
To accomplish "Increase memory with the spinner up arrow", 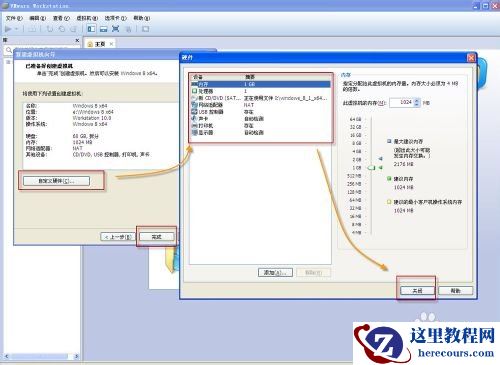I will coord(417,100).
